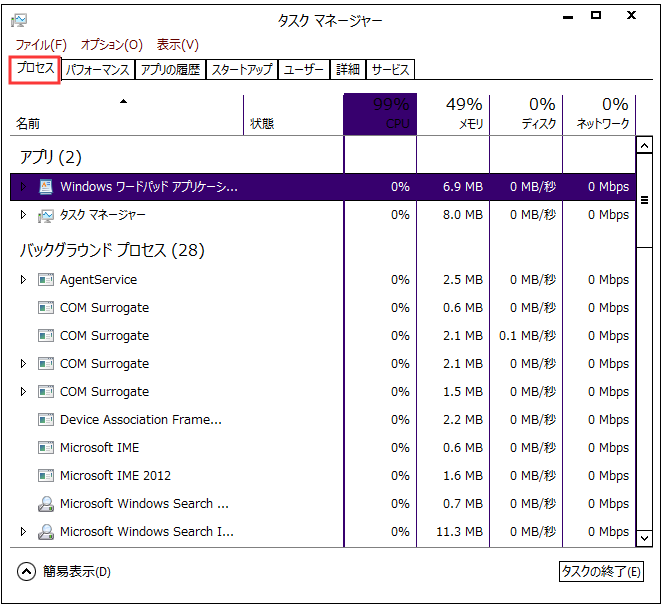The width and height of the screenshot is (663, 607).
Task: Click the タスク マネージャー row icon
Action: (46, 215)
